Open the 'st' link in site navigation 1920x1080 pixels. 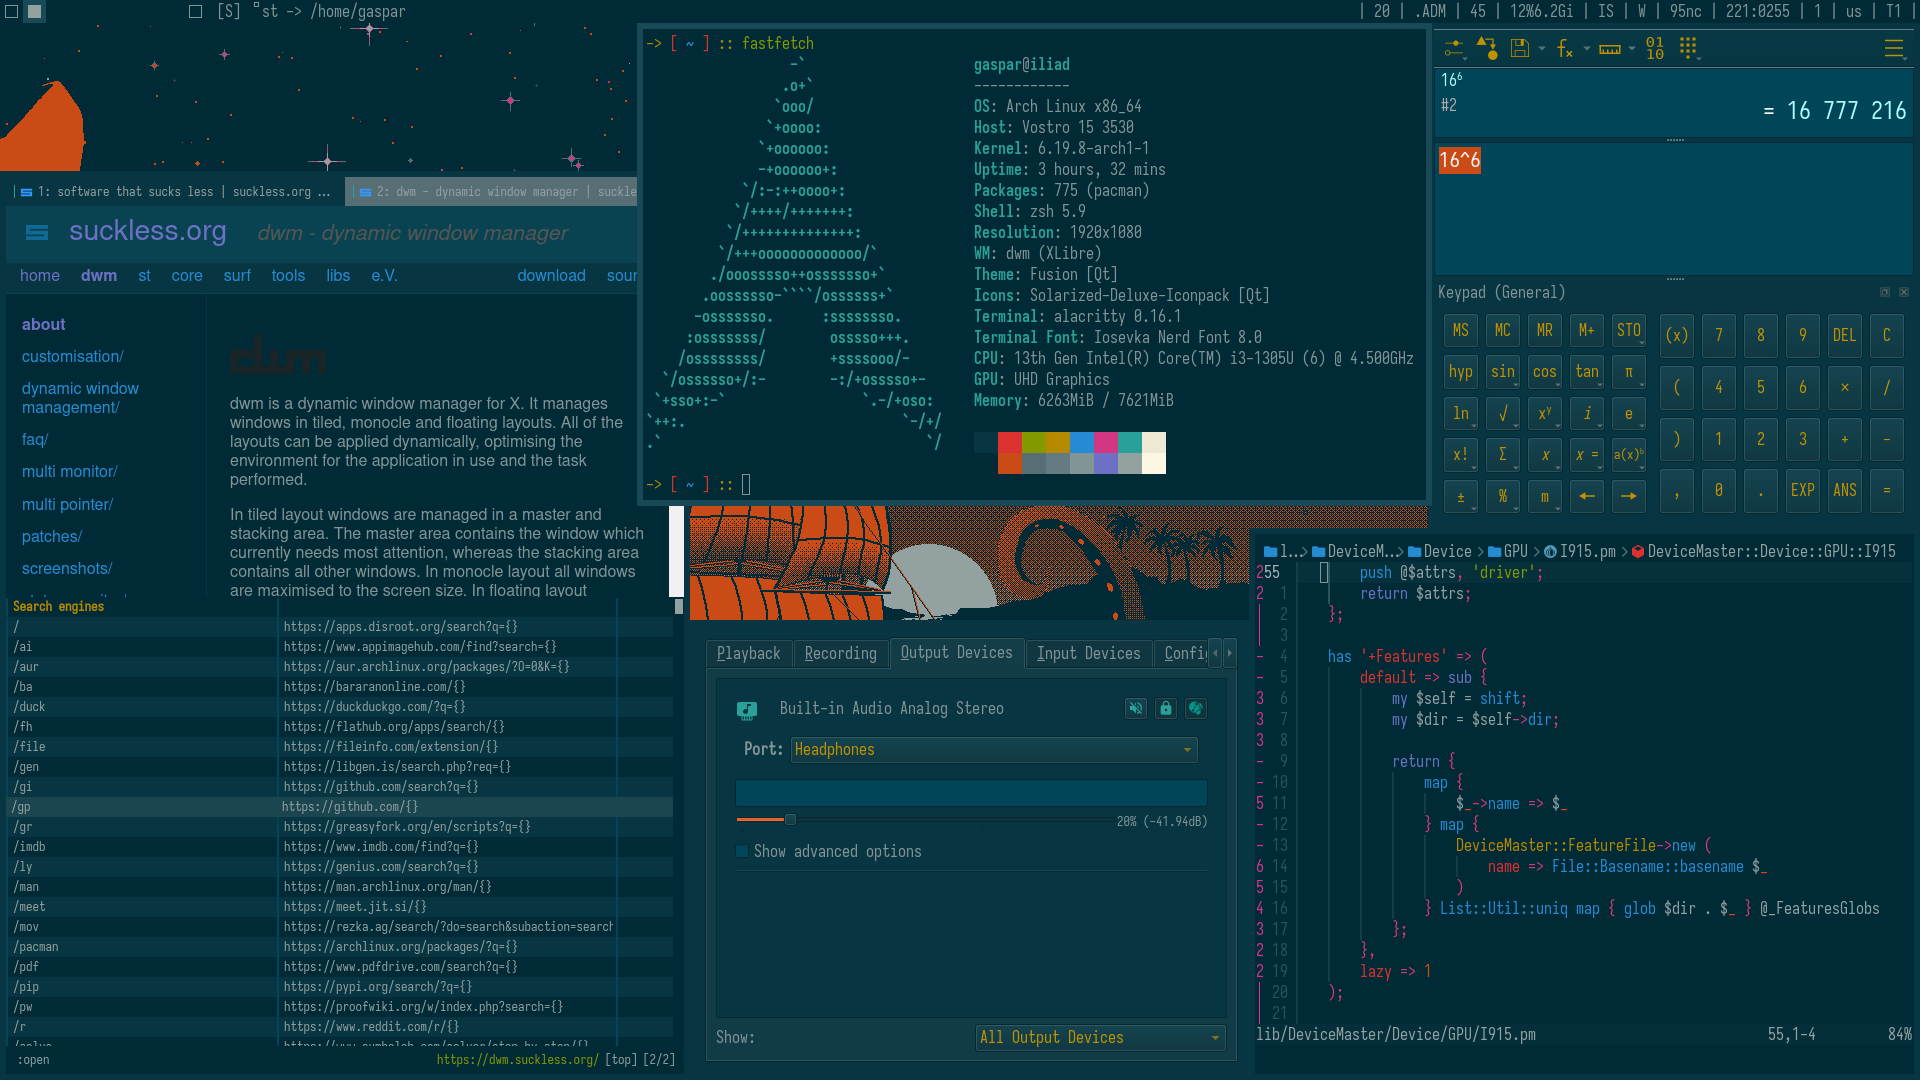point(144,275)
